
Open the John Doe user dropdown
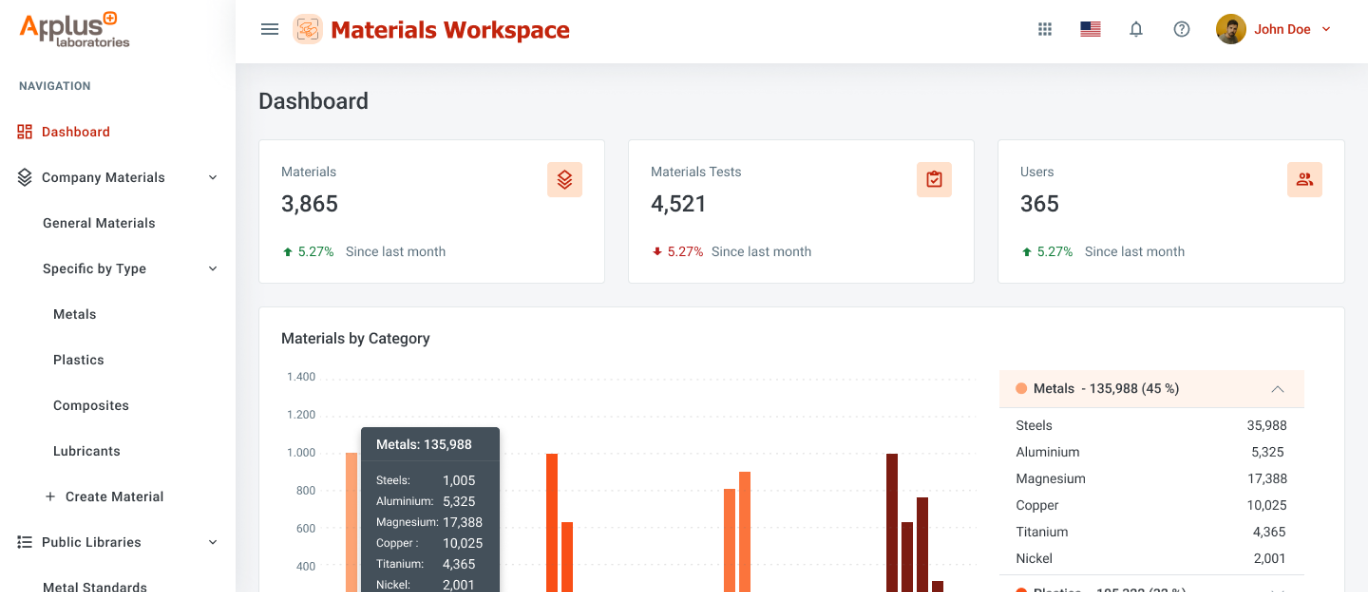[x=1274, y=29]
